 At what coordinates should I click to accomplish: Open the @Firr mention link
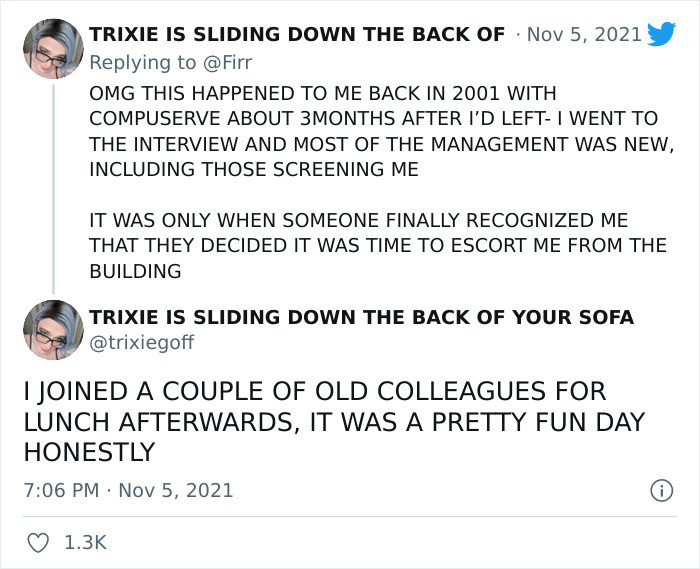(227, 62)
